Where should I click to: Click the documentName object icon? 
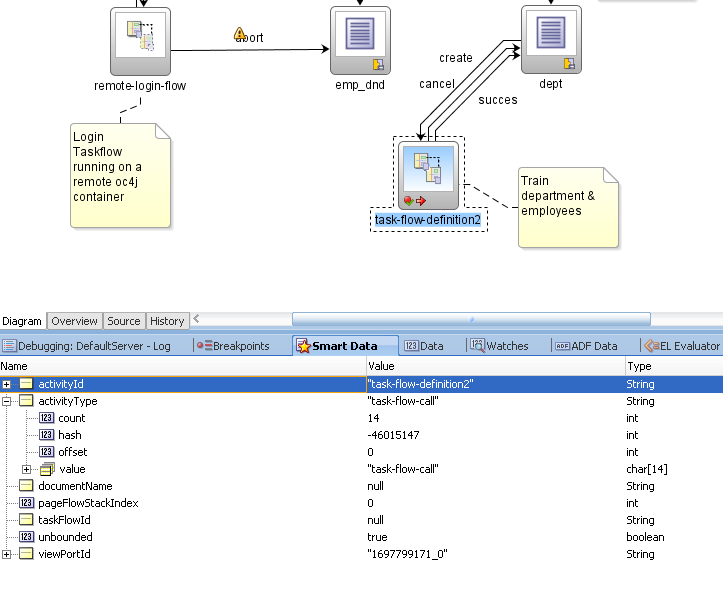tap(26, 486)
